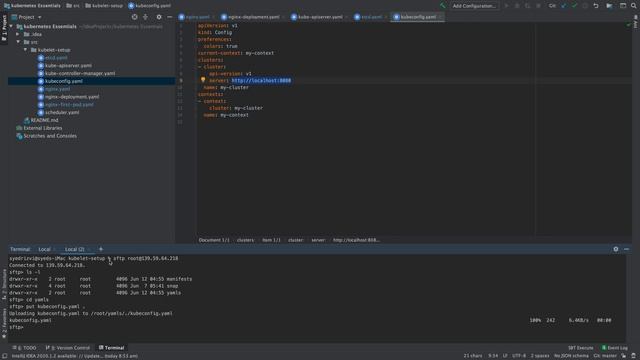Open terminal panel settings gear
Image resolution: width=640 pixels, height=360 pixels.
click(616, 249)
